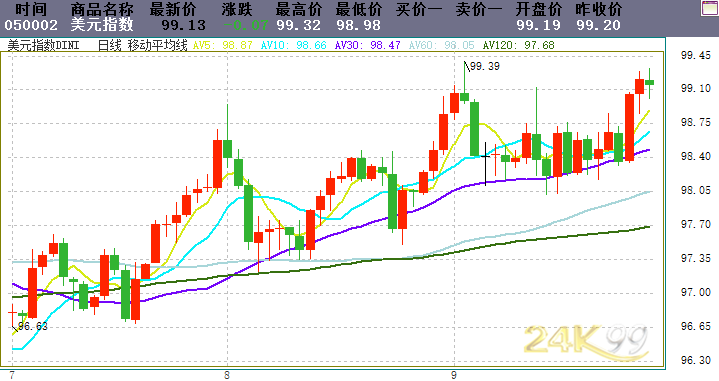
Task: Click the 美元指数DINI chart title
Action: pos(44,45)
